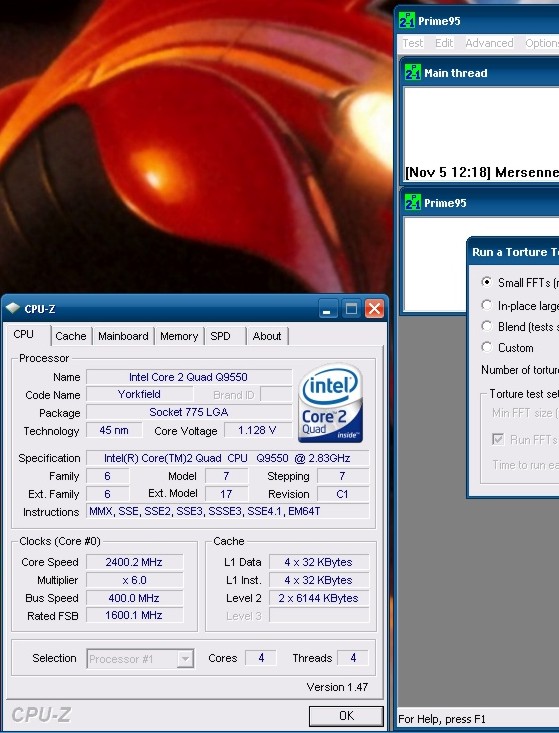Click the x 6.0 multiplier value
559x733 pixels.
point(135,580)
